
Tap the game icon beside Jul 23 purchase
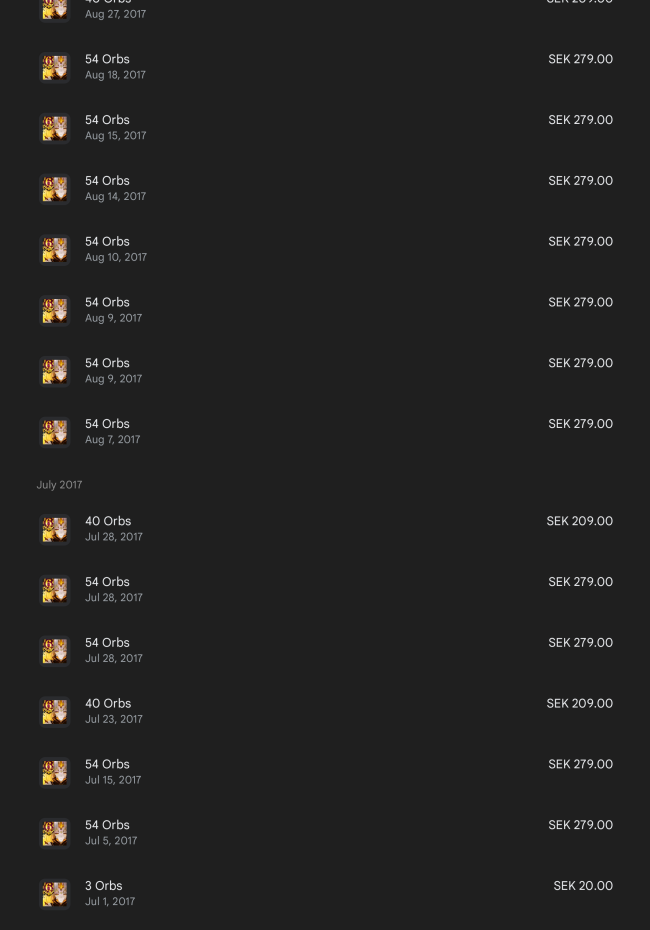click(x=55, y=712)
